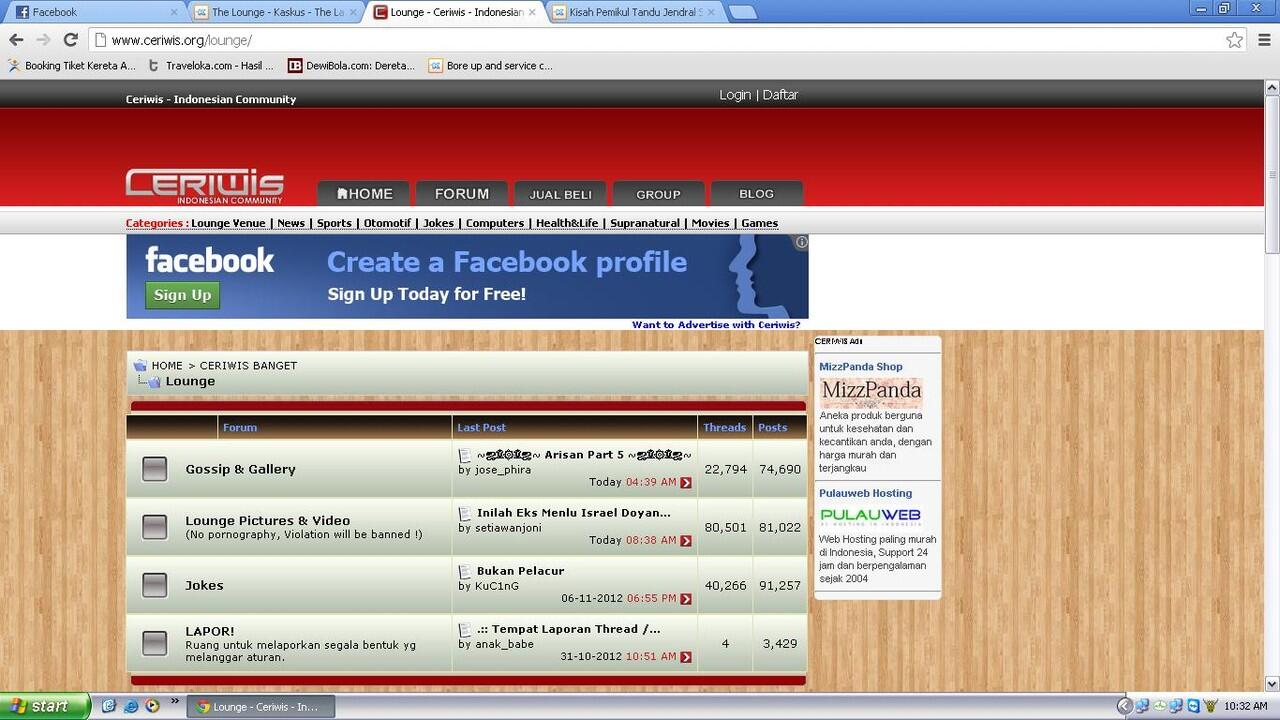Go to last post arrow at 10:51 AM
The image size is (1280, 720).
tap(686, 657)
